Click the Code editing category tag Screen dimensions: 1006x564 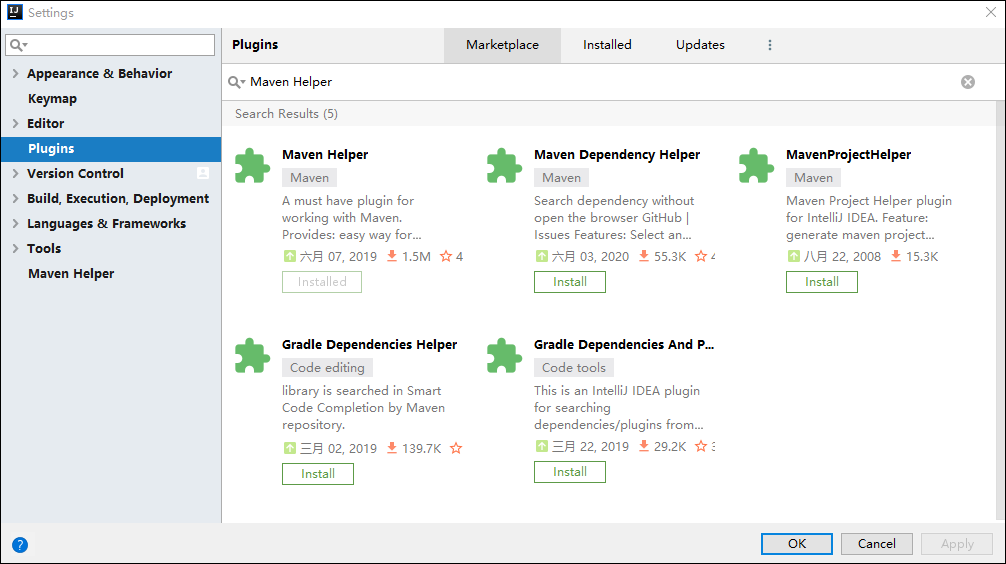tap(327, 368)
